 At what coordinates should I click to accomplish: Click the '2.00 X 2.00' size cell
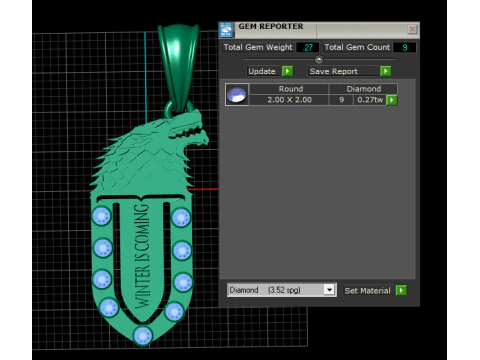click(289, 100)
